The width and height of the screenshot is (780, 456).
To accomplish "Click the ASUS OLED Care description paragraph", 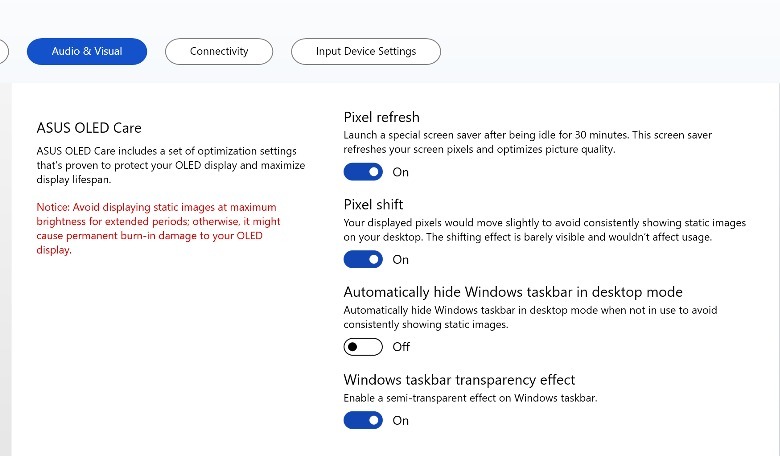I will pyautogui.click(x=170, y=165).
